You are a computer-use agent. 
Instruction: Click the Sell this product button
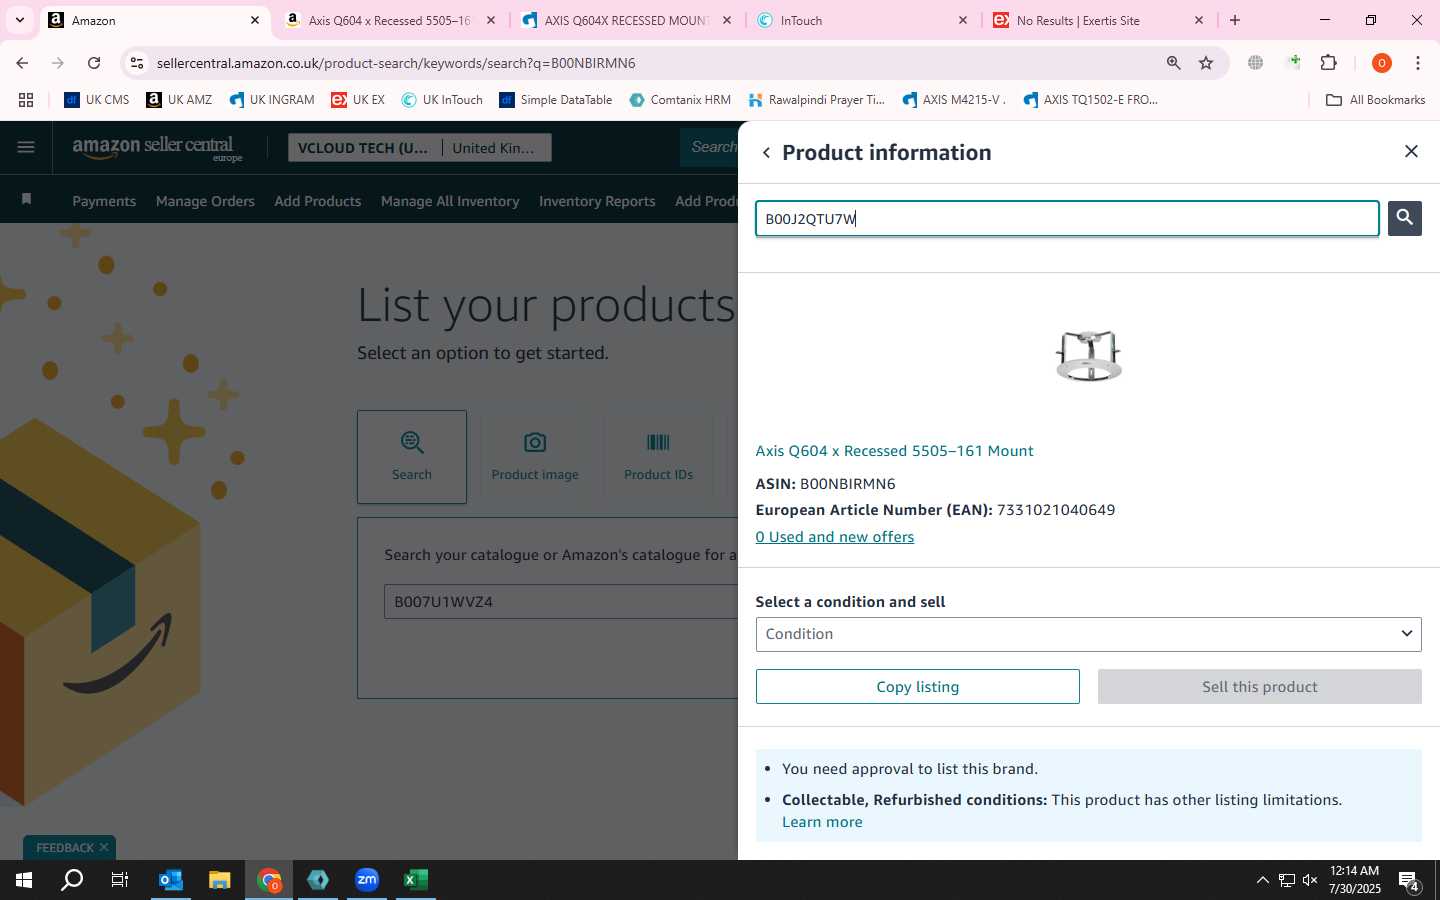point(1259,687)
